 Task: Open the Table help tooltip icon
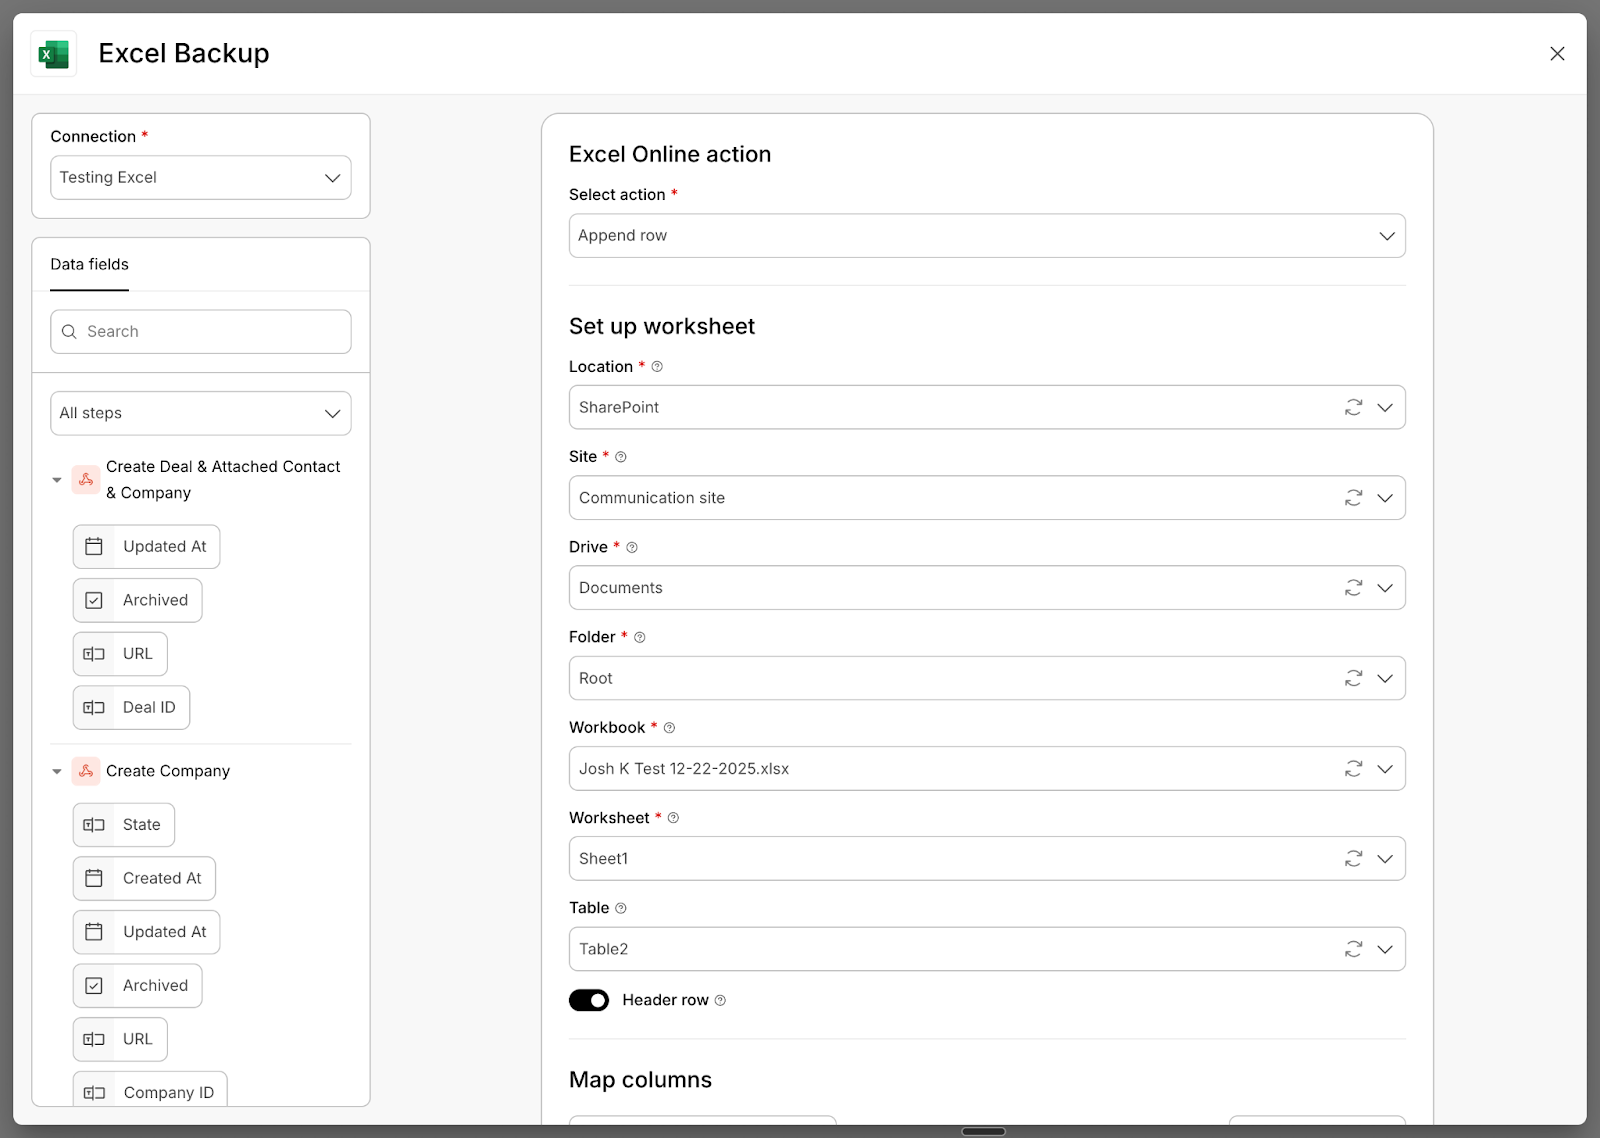pos(621,909)
